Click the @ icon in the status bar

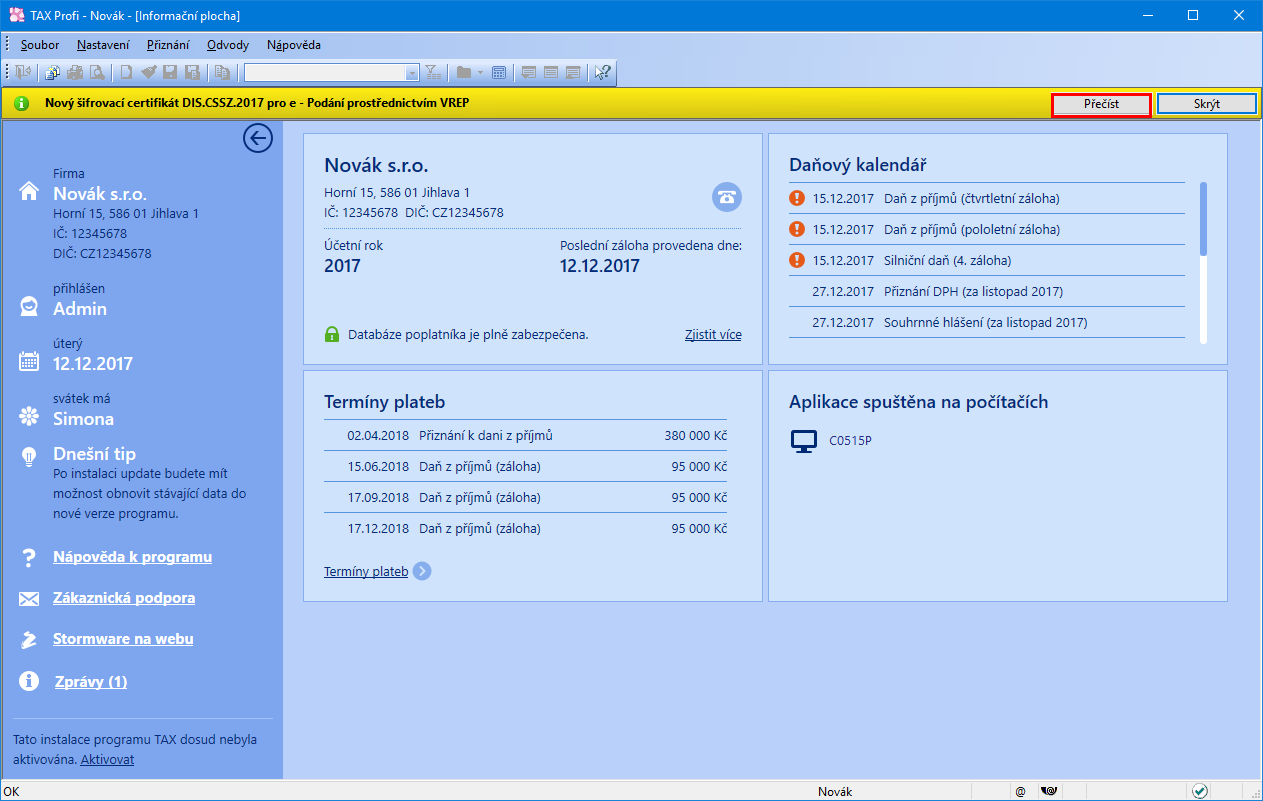click(1021, 791)
